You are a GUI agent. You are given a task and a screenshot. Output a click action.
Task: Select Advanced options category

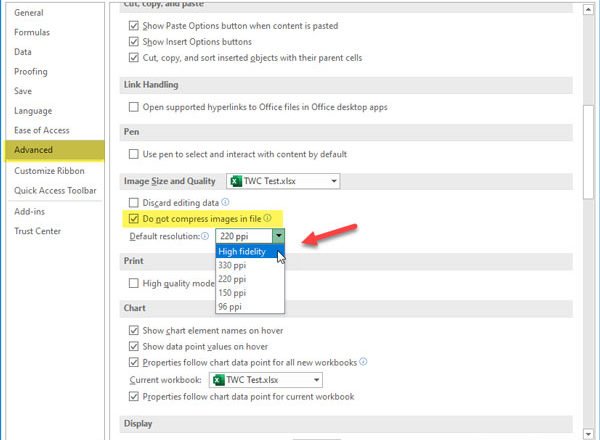[x=54, y=150]
